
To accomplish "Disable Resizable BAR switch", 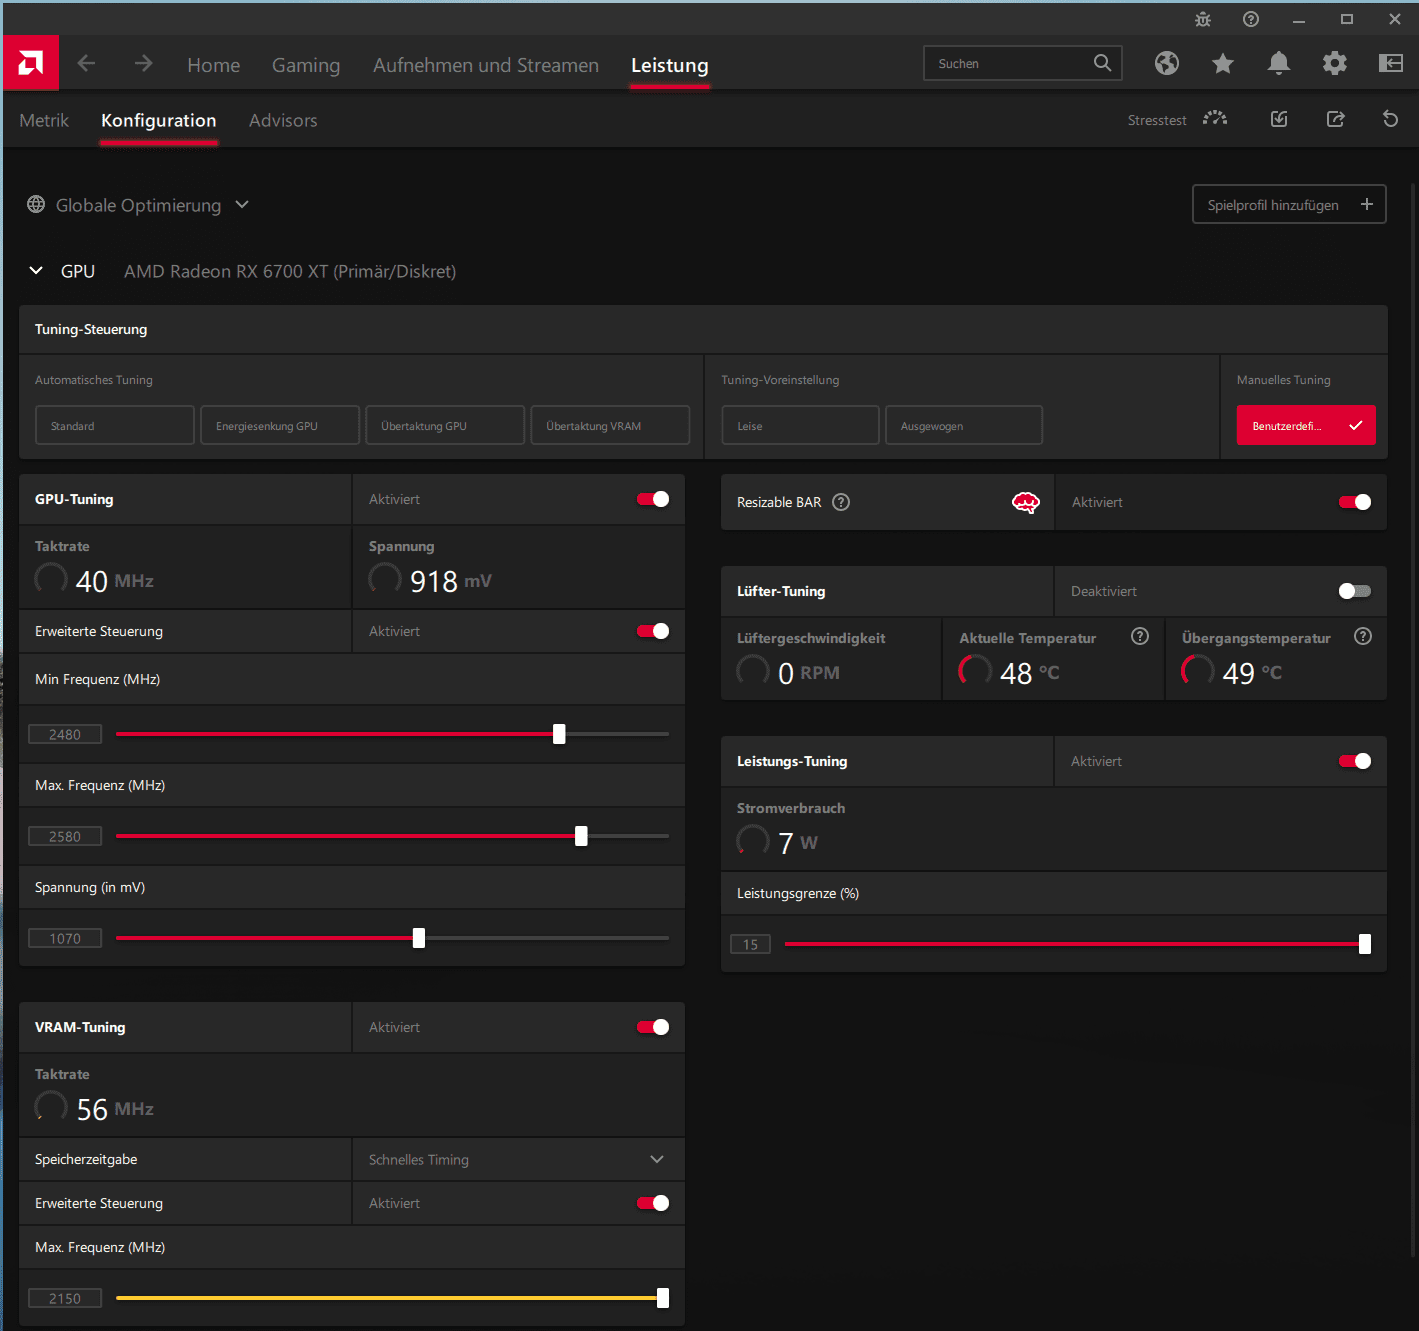I will coord(1355,502).
